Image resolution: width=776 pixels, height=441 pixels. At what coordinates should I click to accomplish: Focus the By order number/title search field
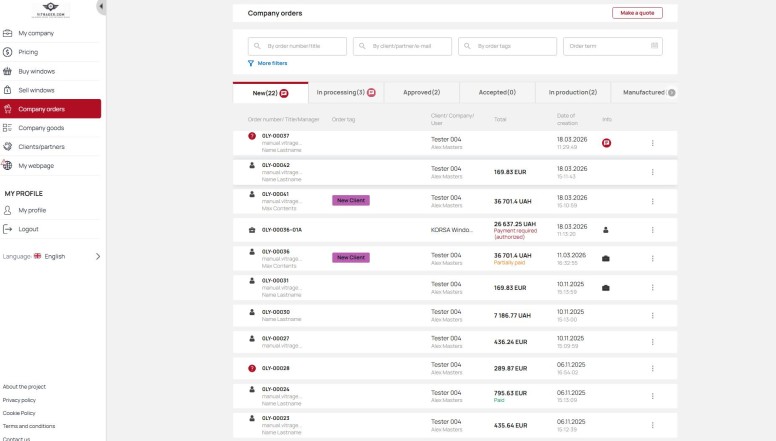click(x=297, y=46)
